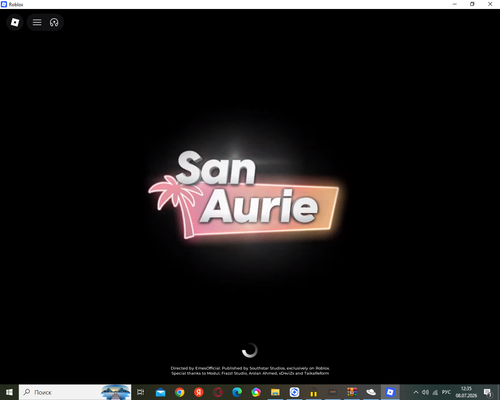Screen dimensions: 500x400
Task: Open the dark dash icon app on the taskbar
Action: coord(333,392)
